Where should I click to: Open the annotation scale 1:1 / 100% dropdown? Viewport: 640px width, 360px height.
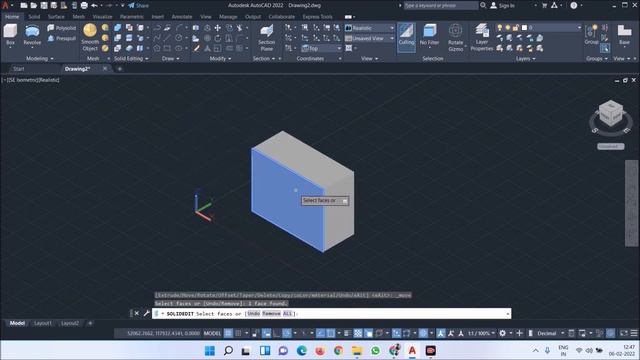pos(482,333)
